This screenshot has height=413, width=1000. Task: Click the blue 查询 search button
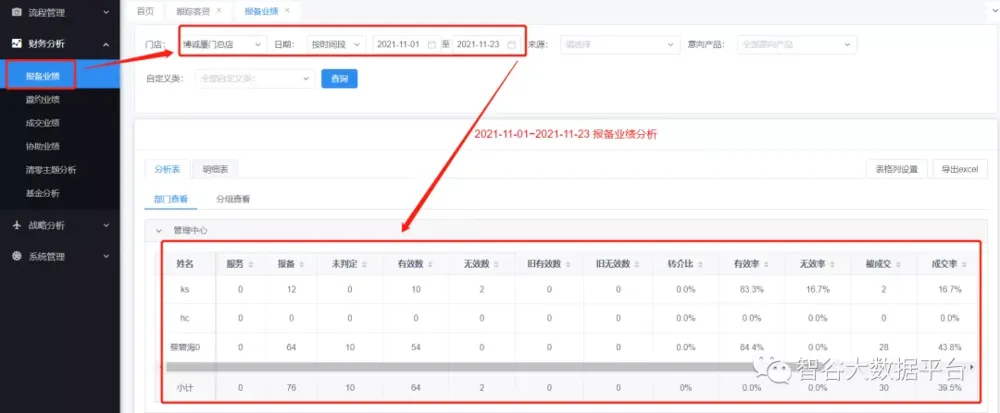click(x=339, y=78)
